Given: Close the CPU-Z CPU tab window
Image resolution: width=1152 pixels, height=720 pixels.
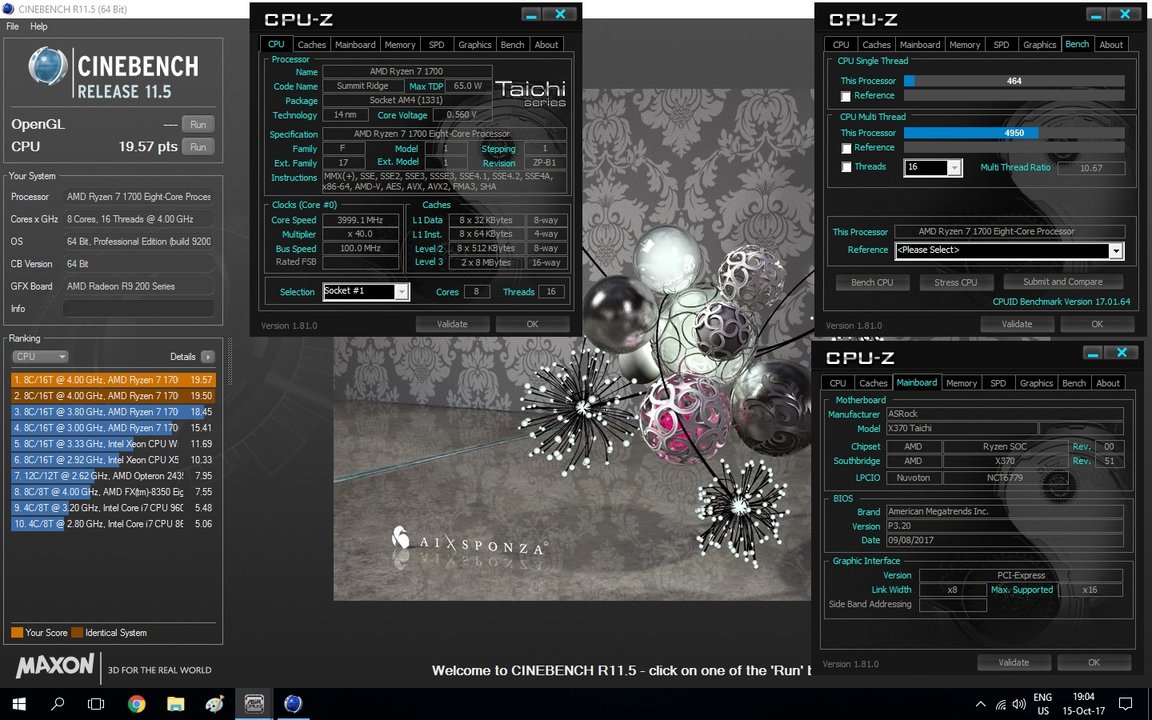Looking at the screenshot, I should pos(560,15).
